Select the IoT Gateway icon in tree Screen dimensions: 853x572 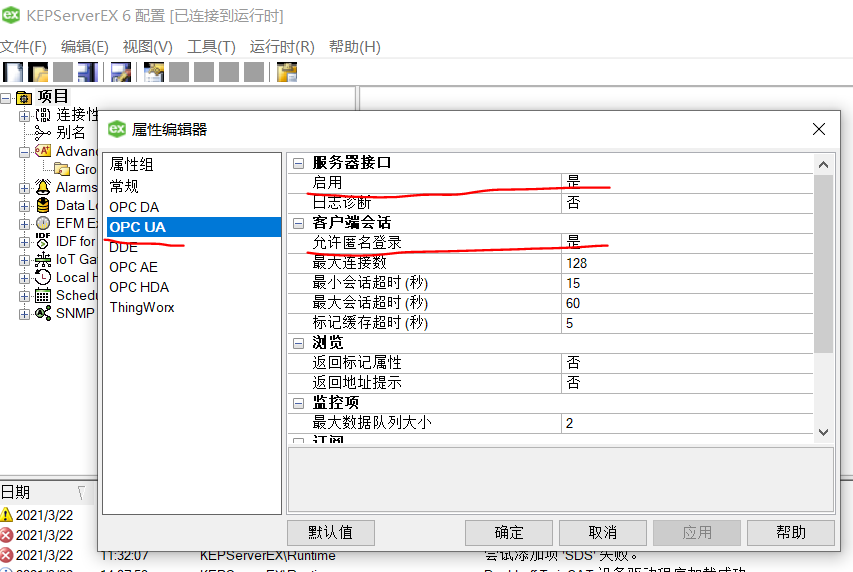(x=43, y=259)
